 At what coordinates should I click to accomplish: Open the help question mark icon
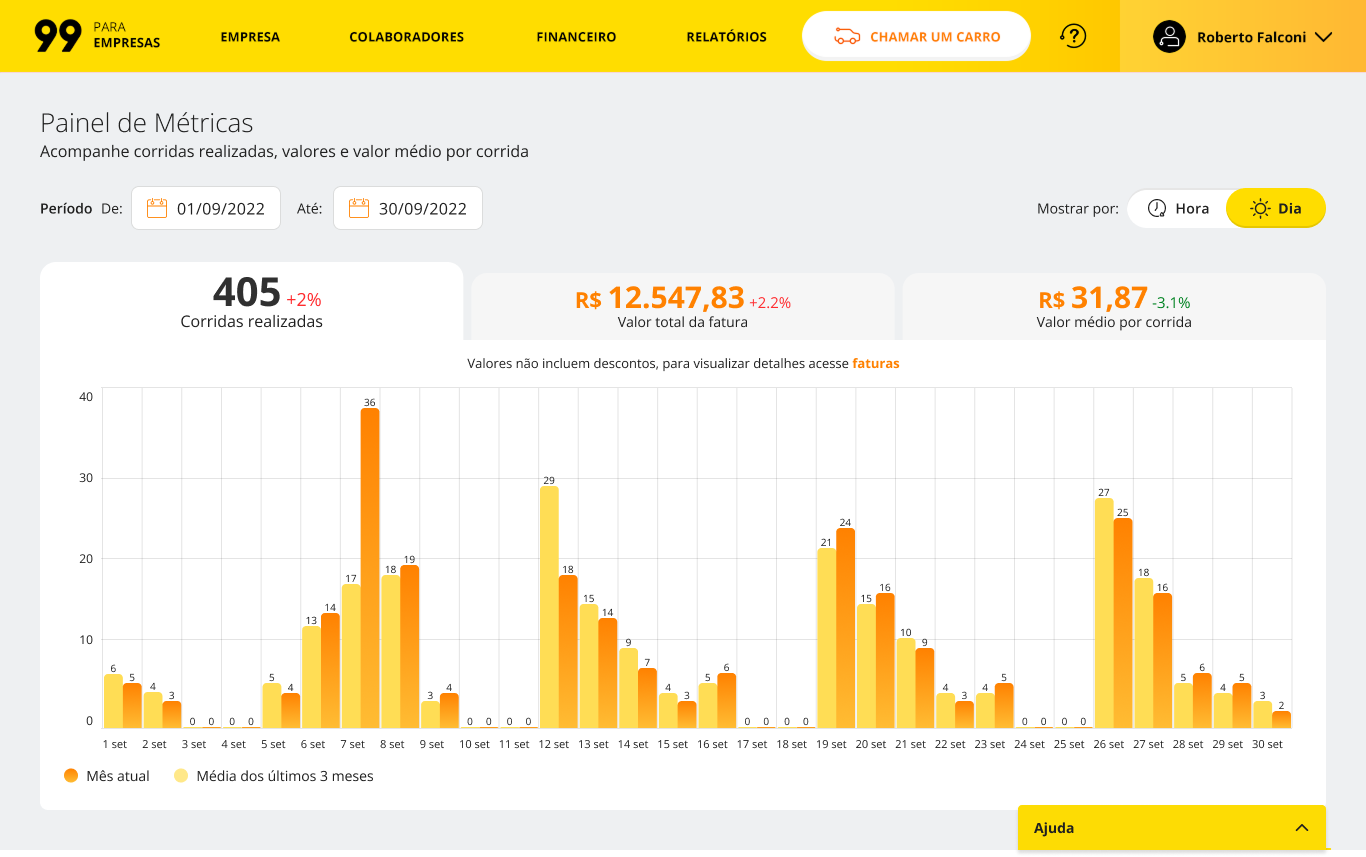pyautogui.click(x=1073, y=36)
